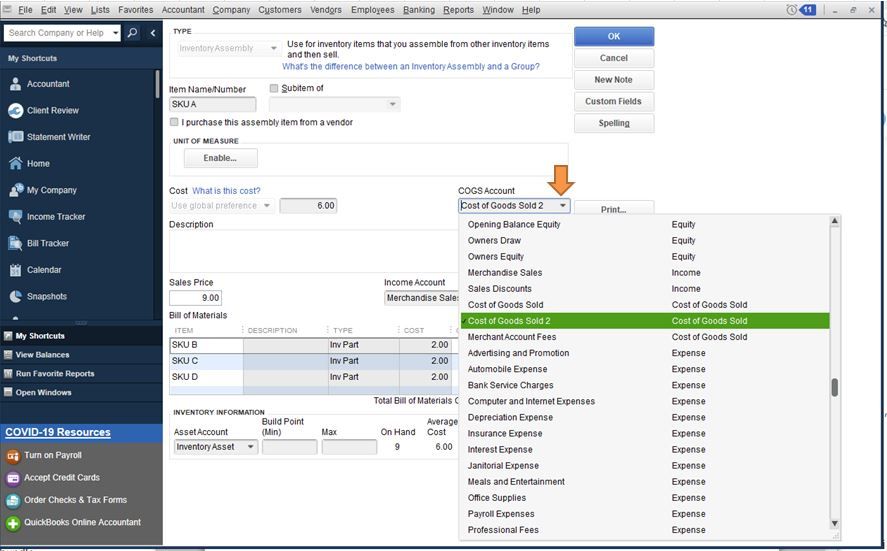Select Office Supplies expense account
887x551 pixels.
tap(645, 498)
